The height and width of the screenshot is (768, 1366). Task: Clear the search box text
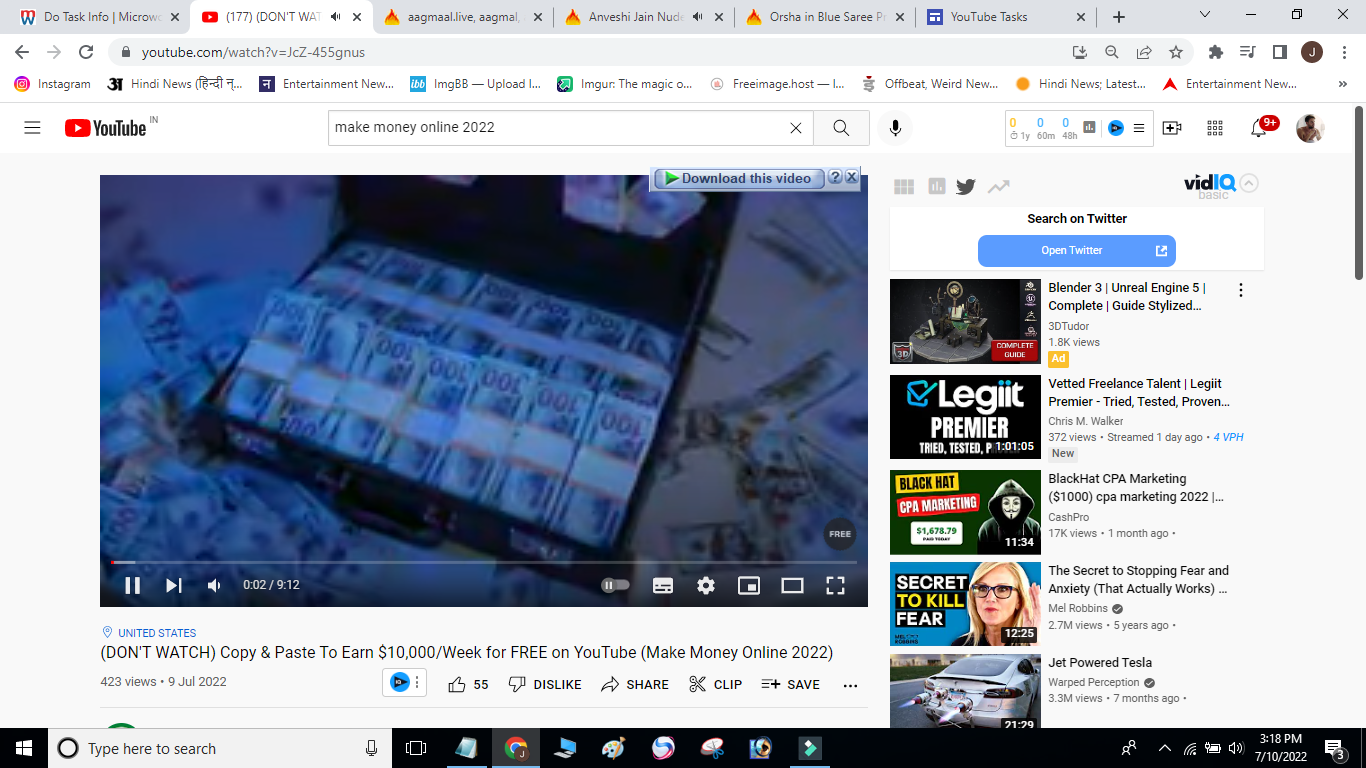coord(796,128)
